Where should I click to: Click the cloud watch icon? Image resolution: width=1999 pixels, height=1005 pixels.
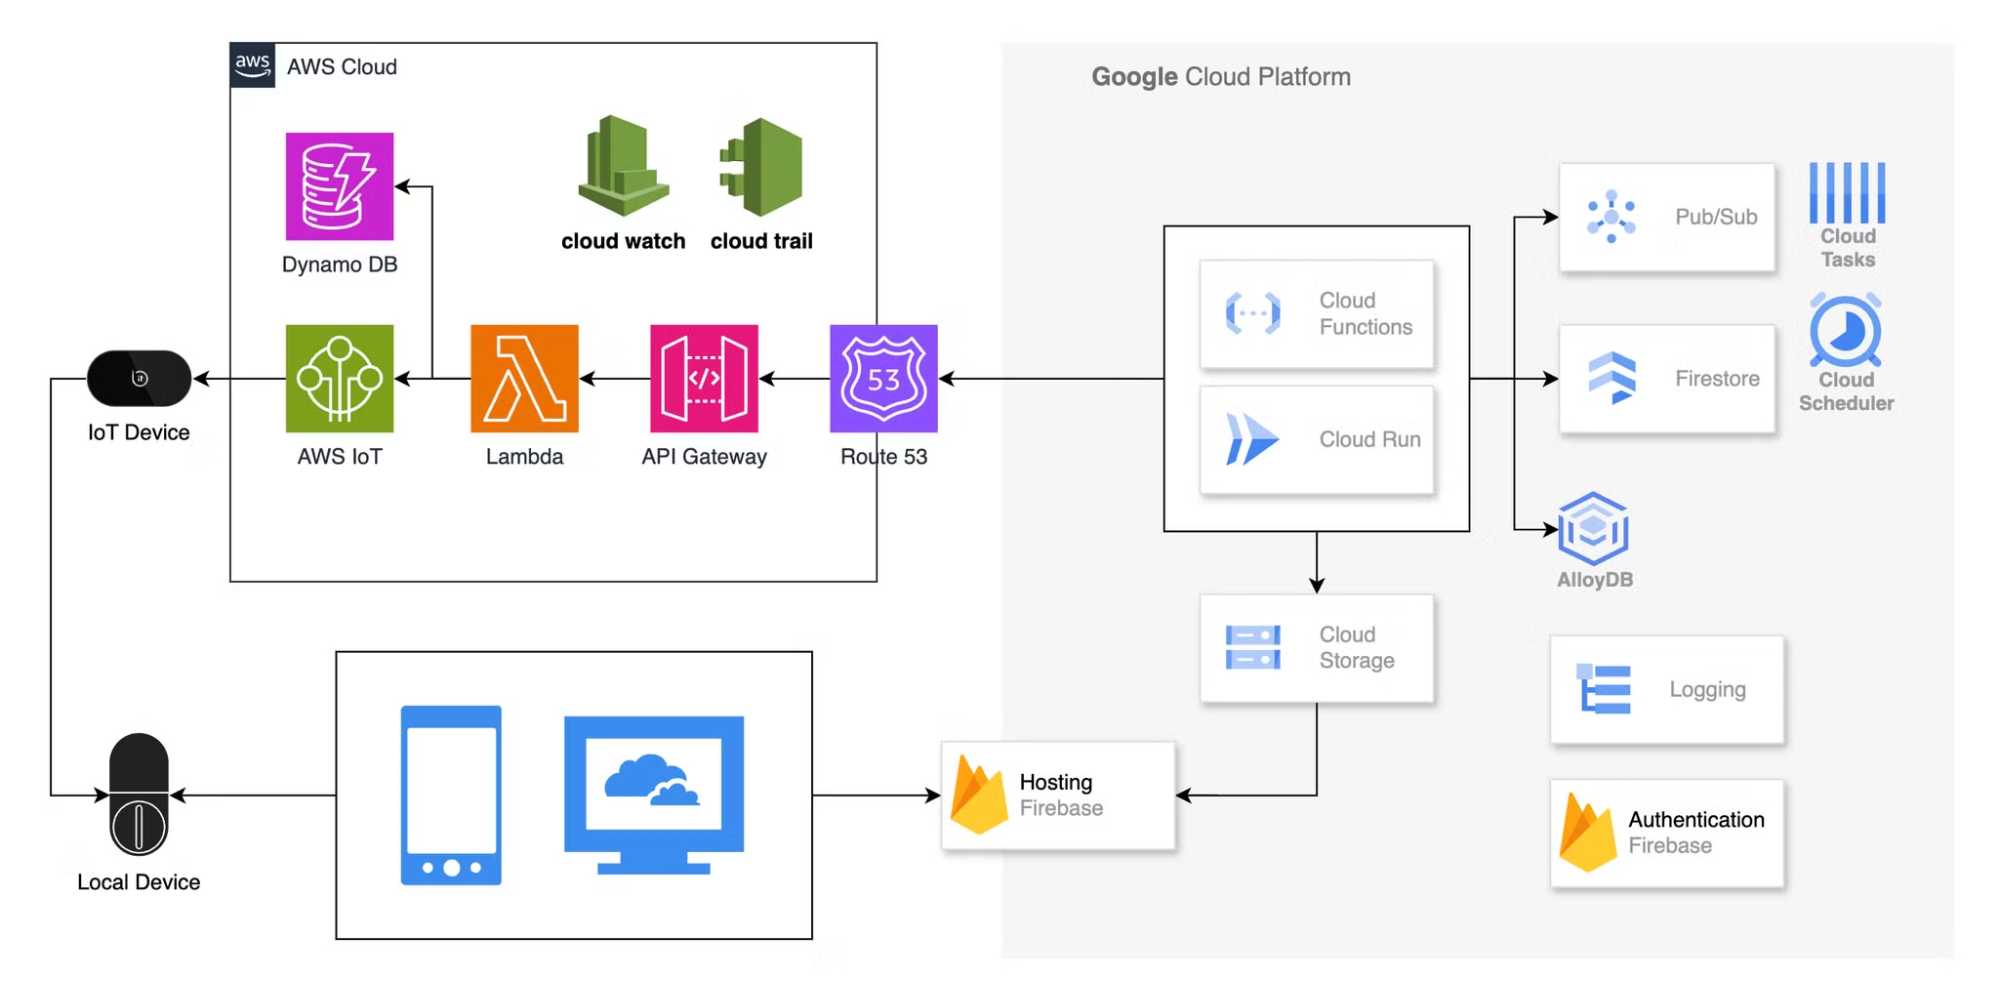pyautogui.click(x=623, y=166)
